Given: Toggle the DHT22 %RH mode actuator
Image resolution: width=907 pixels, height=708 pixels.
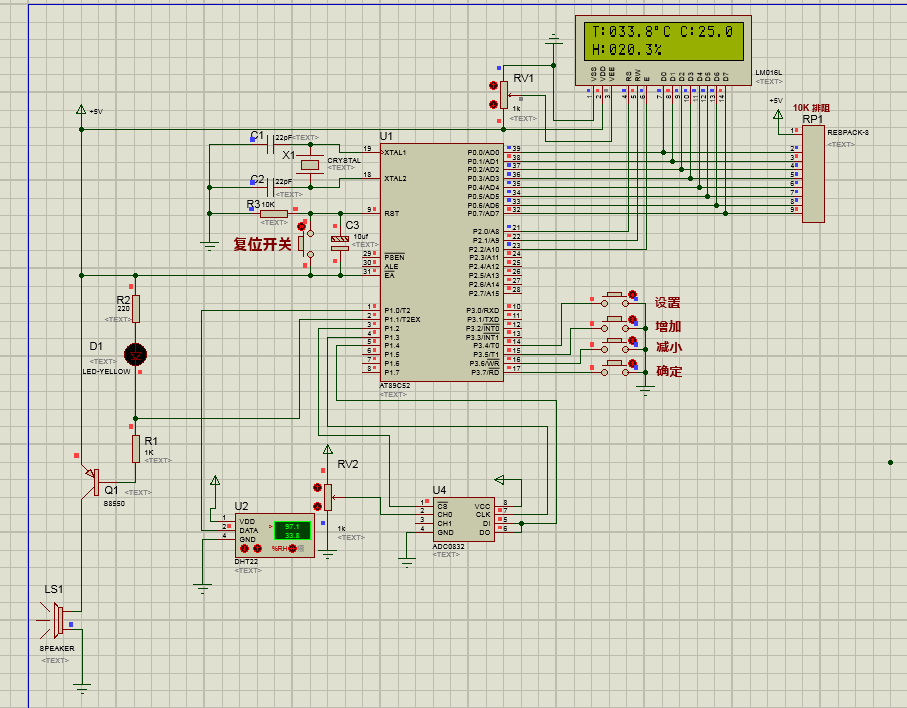Looking at the screenshot, I should click(293, 548).
